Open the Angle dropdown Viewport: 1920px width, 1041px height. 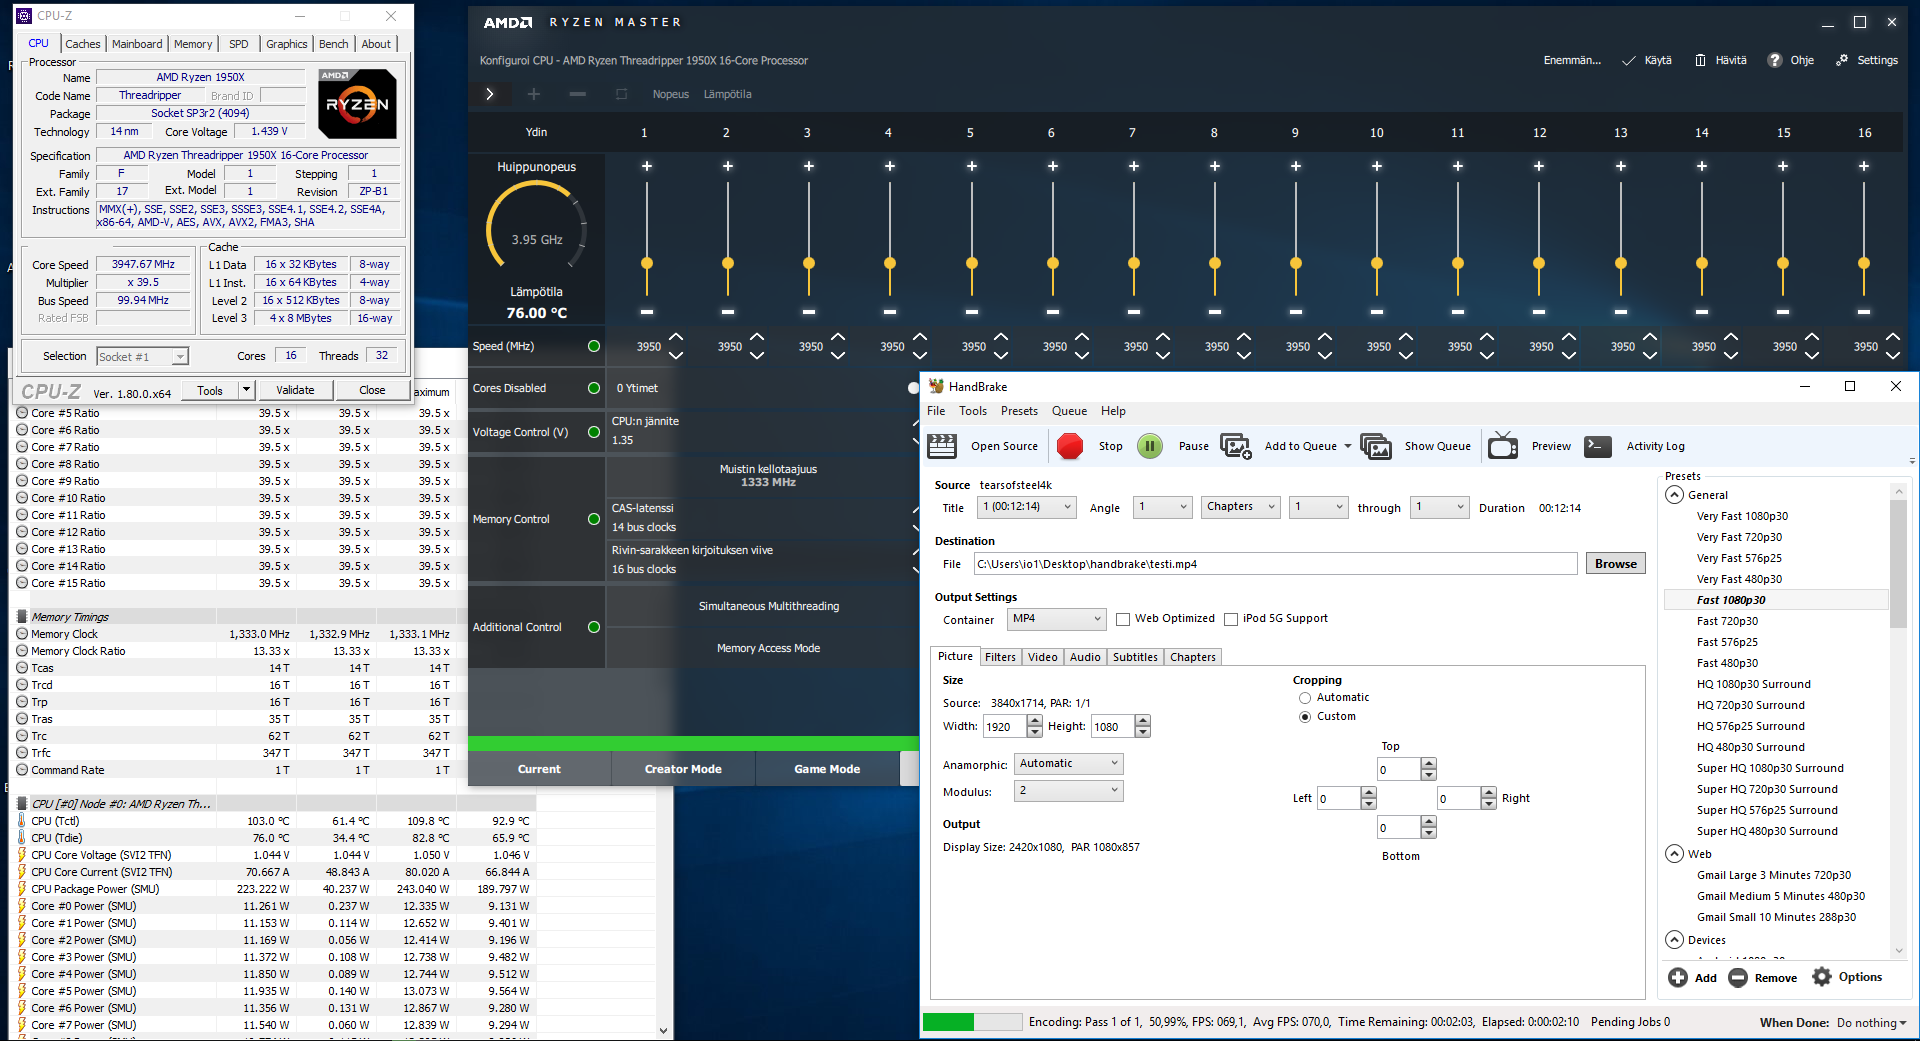(1163, 507)
